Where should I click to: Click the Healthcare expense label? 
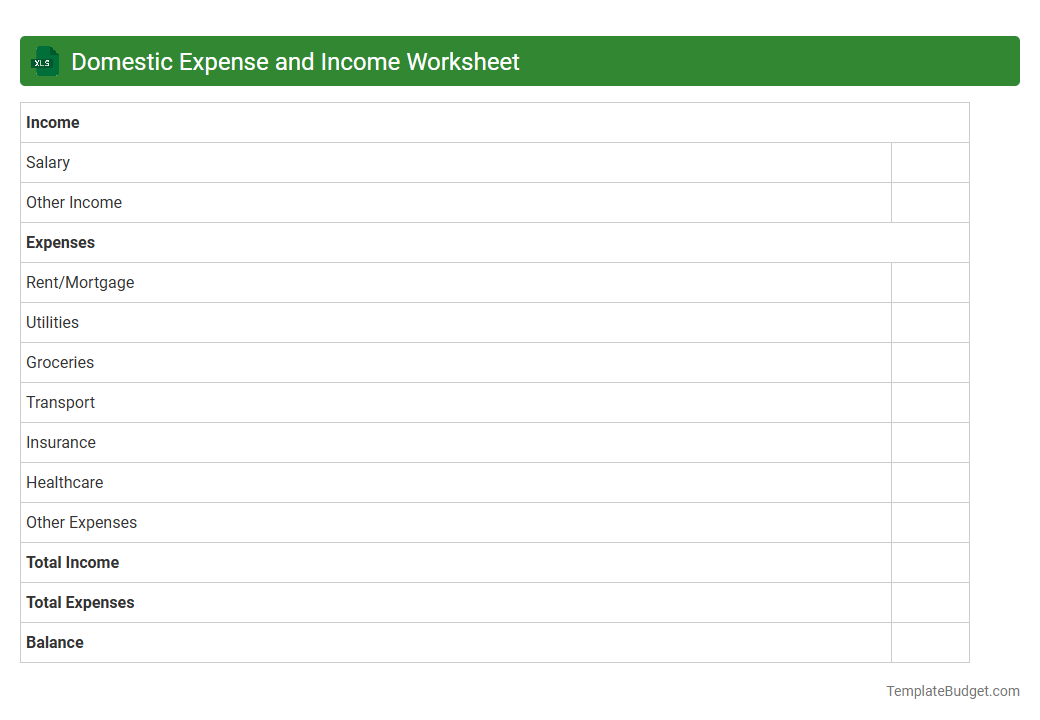pyautogui.click(x=65, y=482)
